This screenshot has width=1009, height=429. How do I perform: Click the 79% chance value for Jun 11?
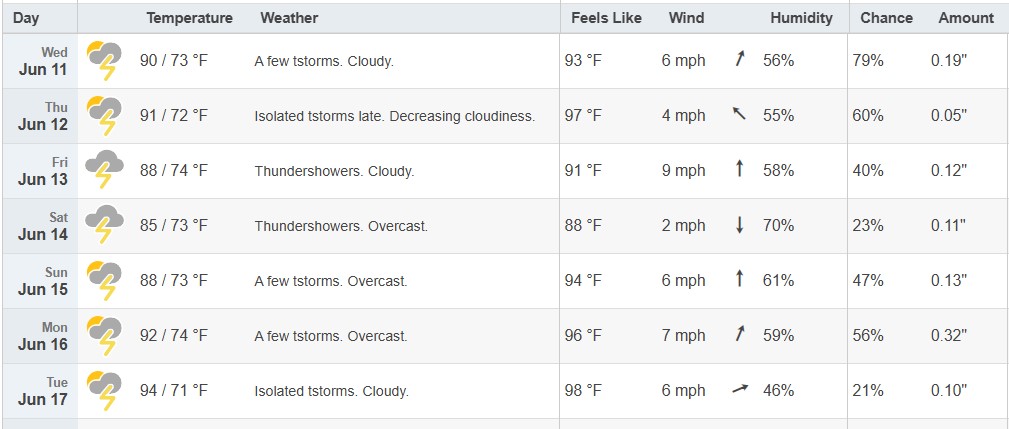[x=868, y=61]
